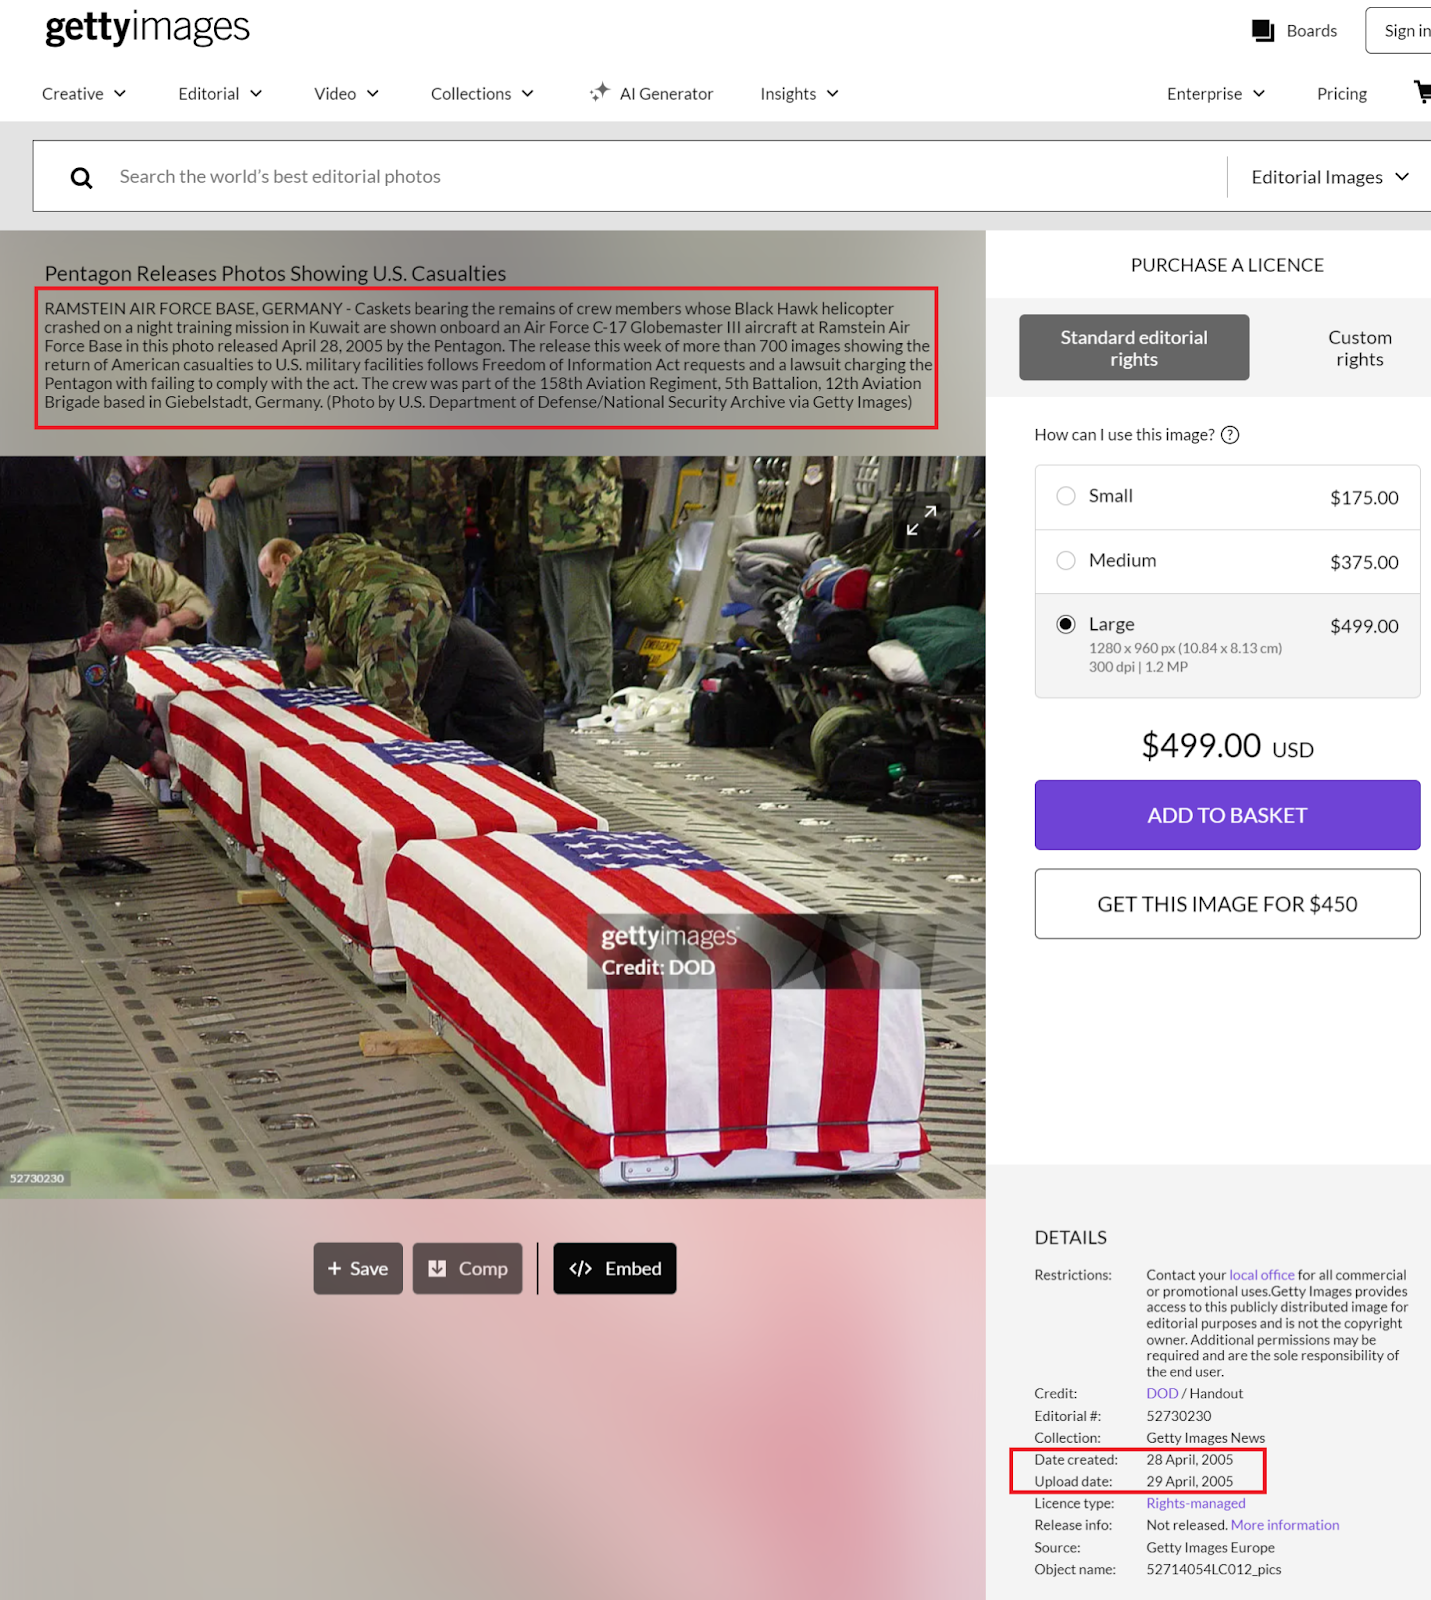Click the 29 April, 2005 upload date value
The image size is (1431, 1600).
tap(1190, 1482)
